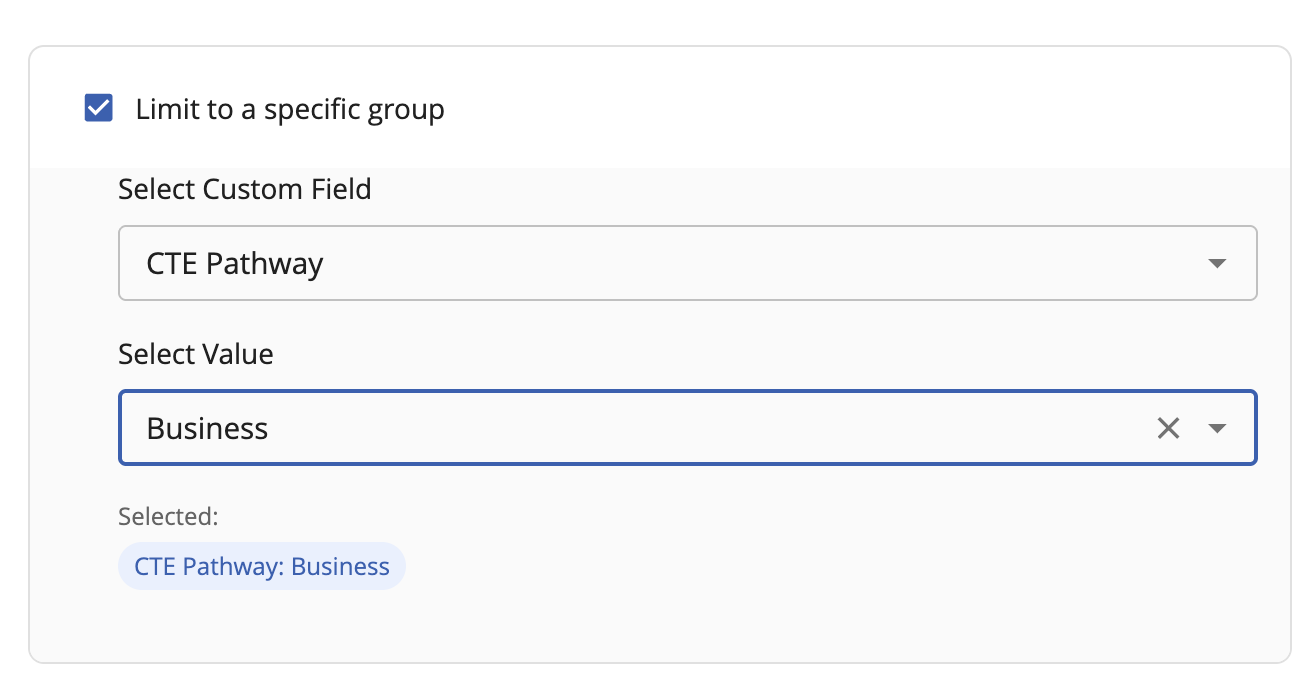The width and height of the screenshot is (1314, 676).
Task: Expand the value options list
Action: coord(1216,429)
